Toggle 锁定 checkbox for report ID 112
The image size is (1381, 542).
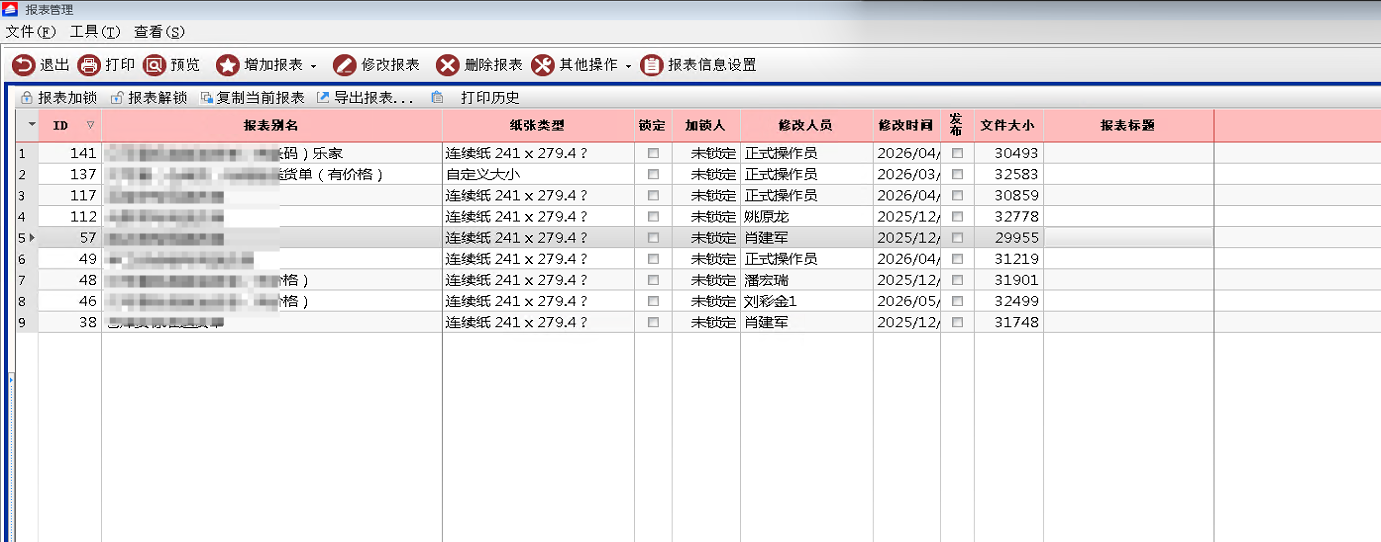[x=653, y=216]
